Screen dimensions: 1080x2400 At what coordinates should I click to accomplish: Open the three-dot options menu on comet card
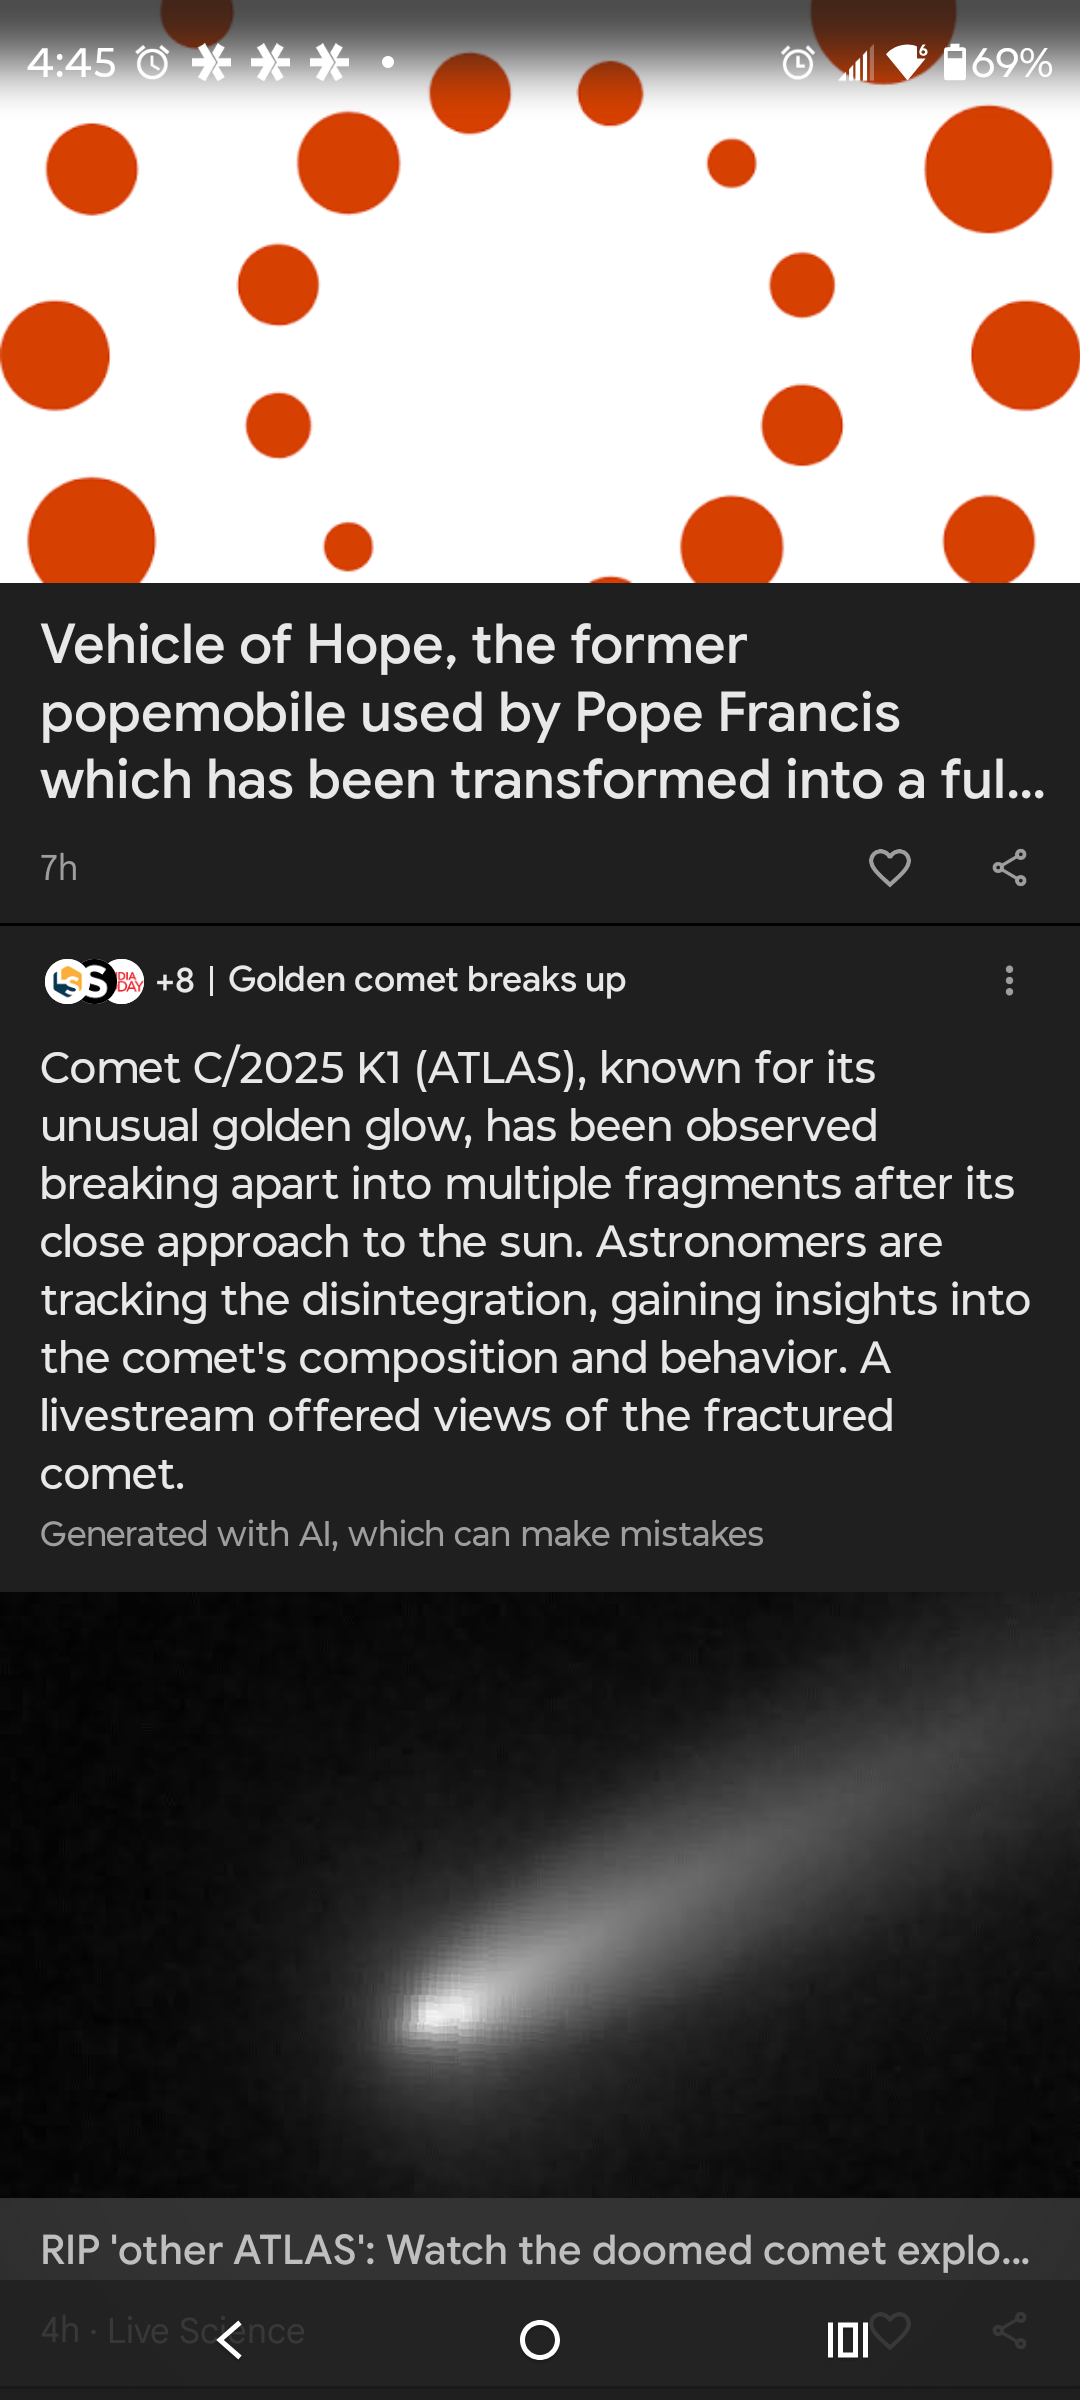(x=1009, y=981)
